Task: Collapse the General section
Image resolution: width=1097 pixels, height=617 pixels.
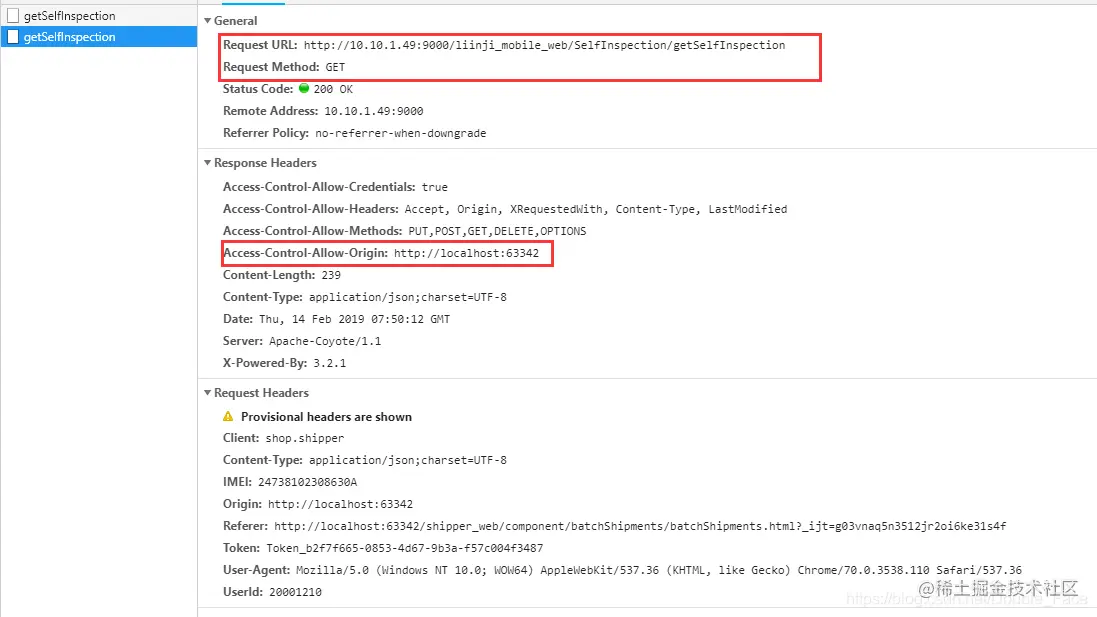Action: (208, 21)
